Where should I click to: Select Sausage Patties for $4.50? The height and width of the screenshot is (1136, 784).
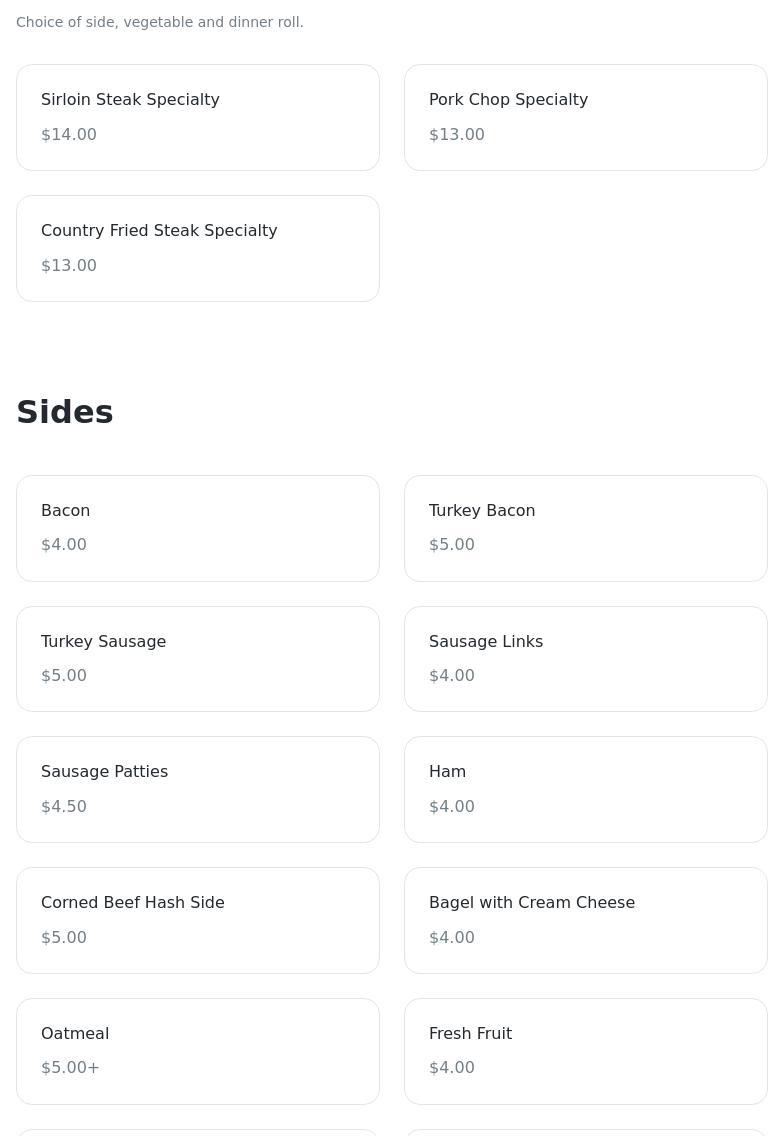coord(198,790)
